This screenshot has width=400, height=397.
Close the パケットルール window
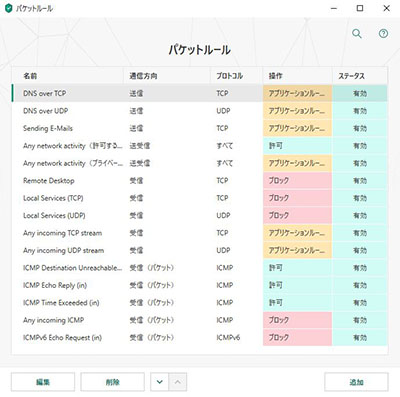pyautogui.click(x=386, y=8)
